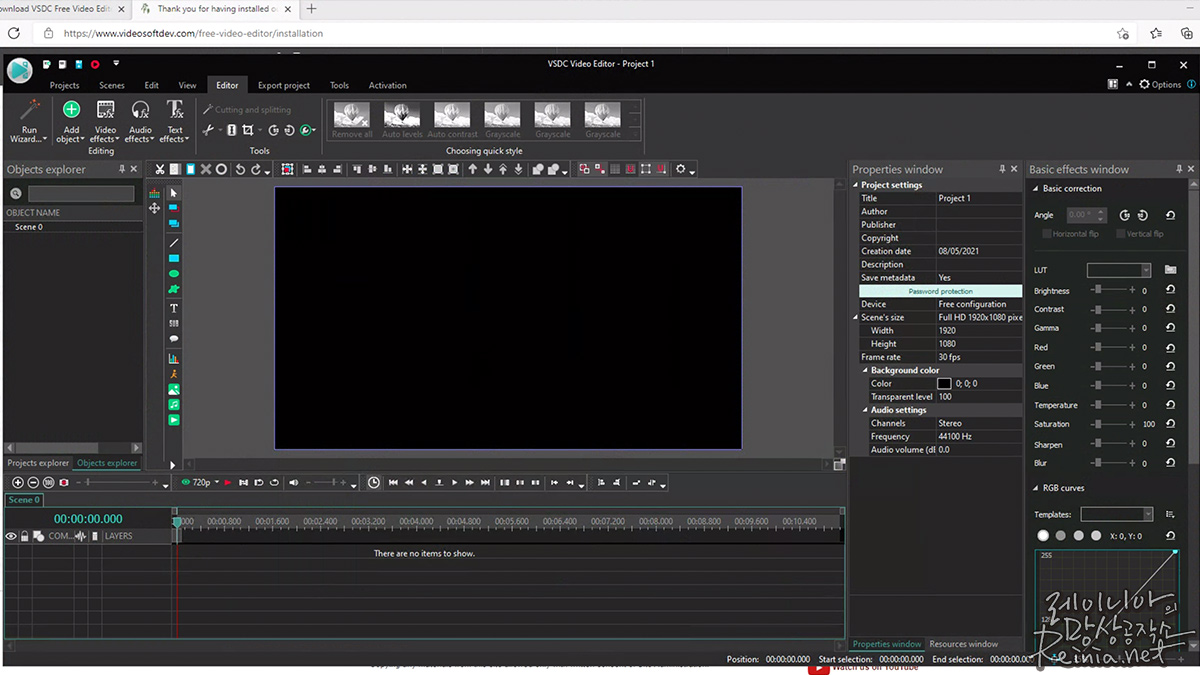Open the Text effects menu
This screenshot has width=1200, height=675.
click(175, 122)
